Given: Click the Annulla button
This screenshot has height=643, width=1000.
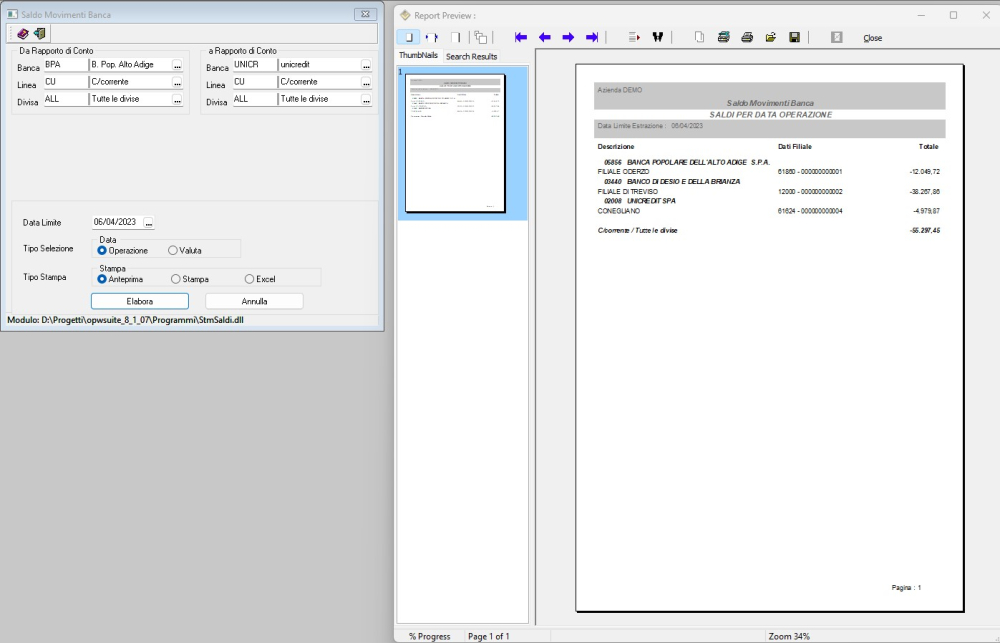Looking at the screenshot, I should (254, 301).
